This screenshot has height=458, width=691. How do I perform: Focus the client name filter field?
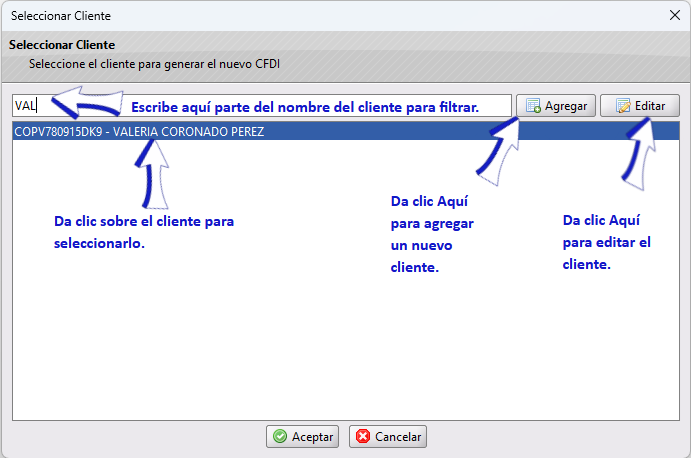click(262, 106)
